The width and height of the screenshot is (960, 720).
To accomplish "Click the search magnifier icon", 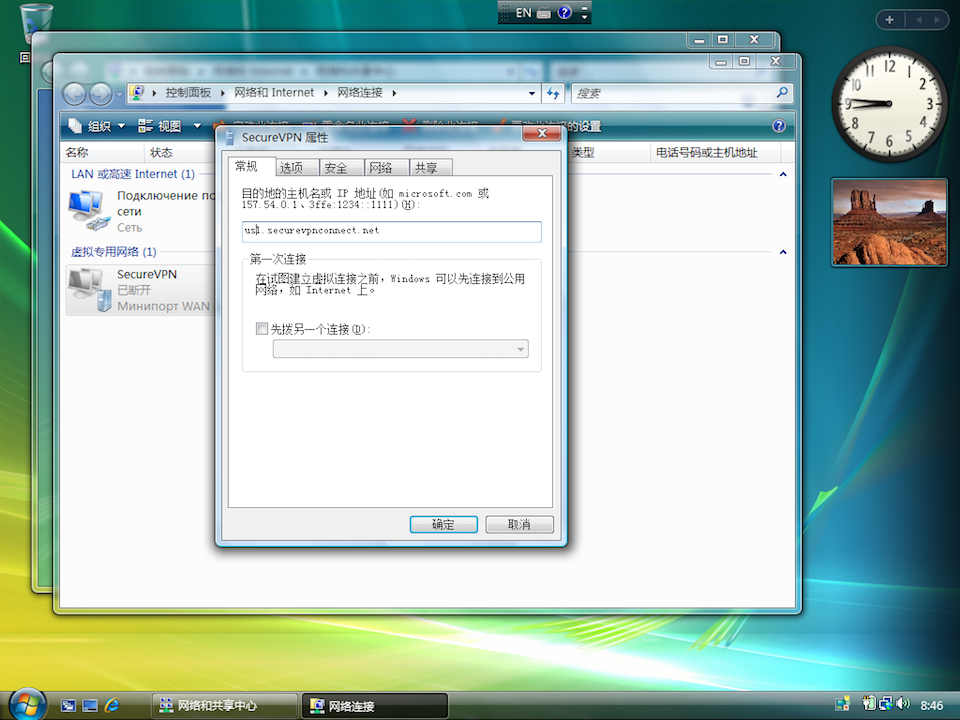I will 782,92.
